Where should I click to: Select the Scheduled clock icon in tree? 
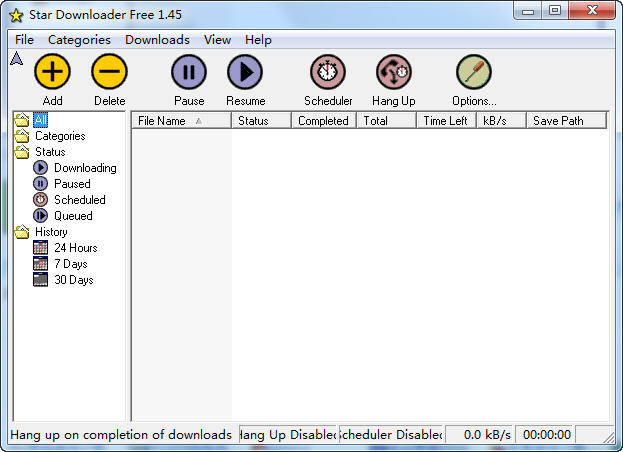tap(40, 200)
